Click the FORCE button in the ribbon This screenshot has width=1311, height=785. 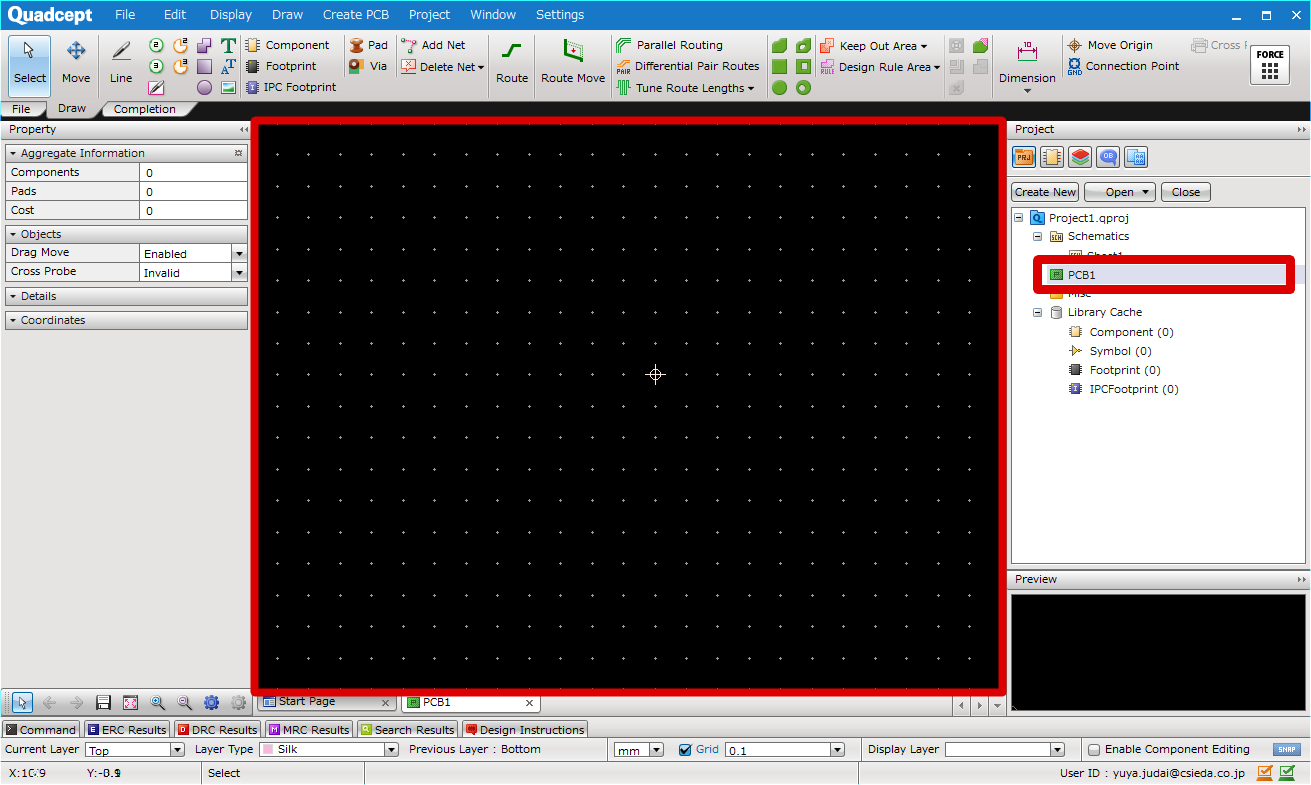(x=1269, y=64)
